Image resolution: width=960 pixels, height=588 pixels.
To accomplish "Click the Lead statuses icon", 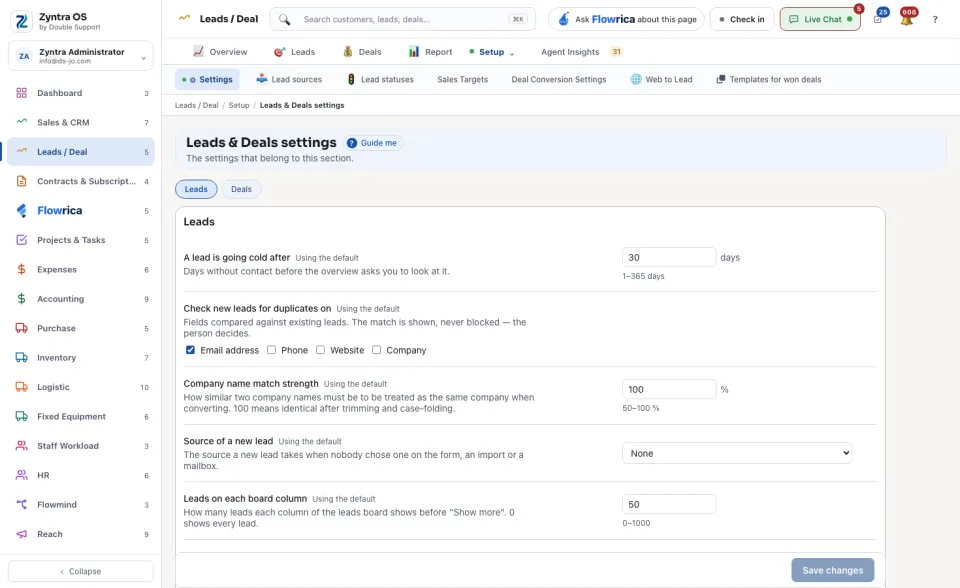I will pos(351,79).
